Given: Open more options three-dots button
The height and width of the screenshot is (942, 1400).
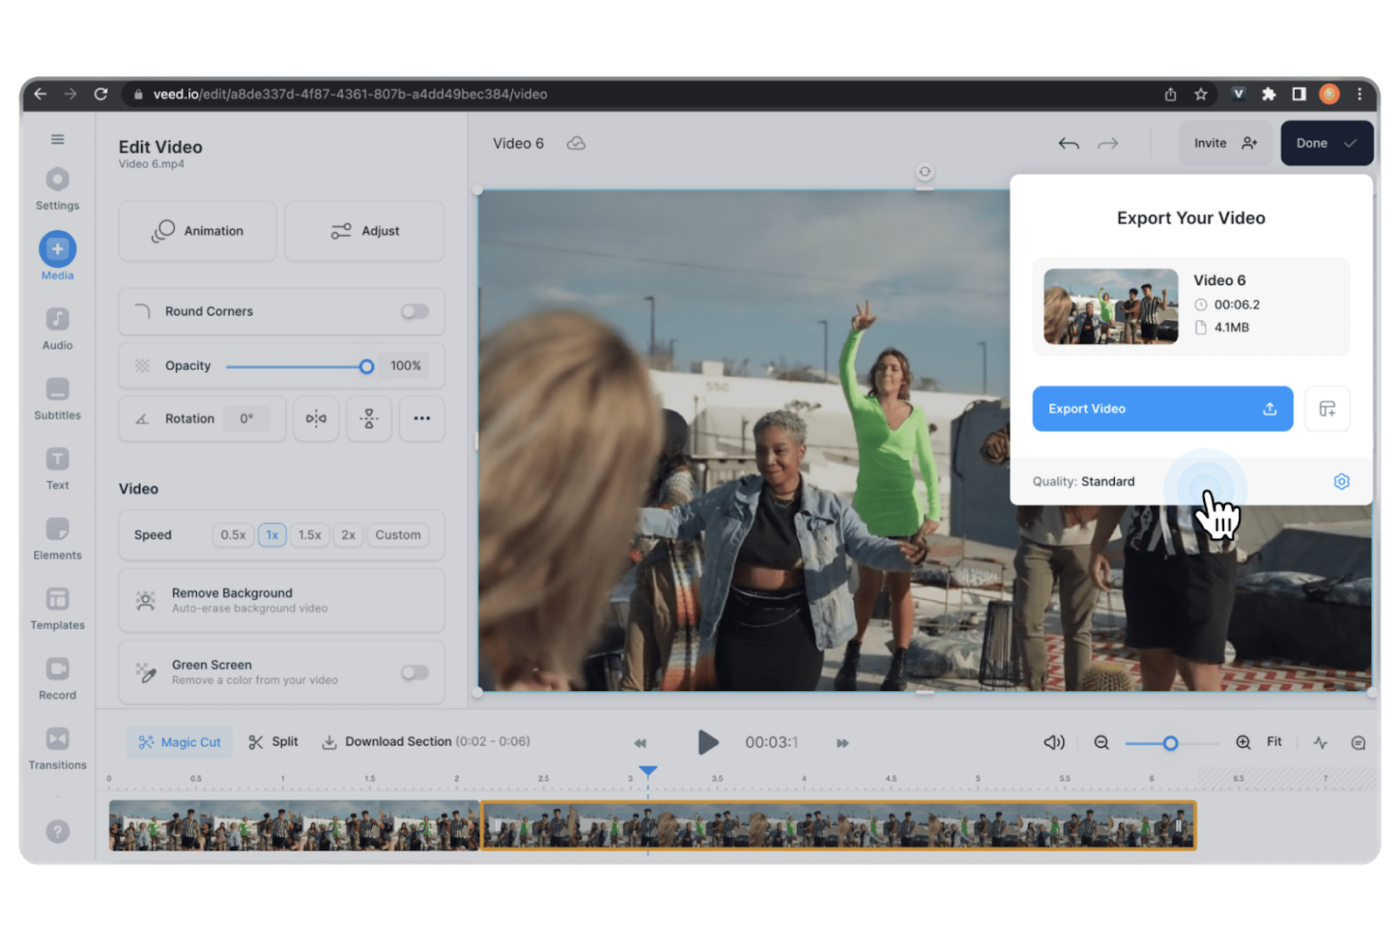Looking at the screenshot, I should [422, 419].
